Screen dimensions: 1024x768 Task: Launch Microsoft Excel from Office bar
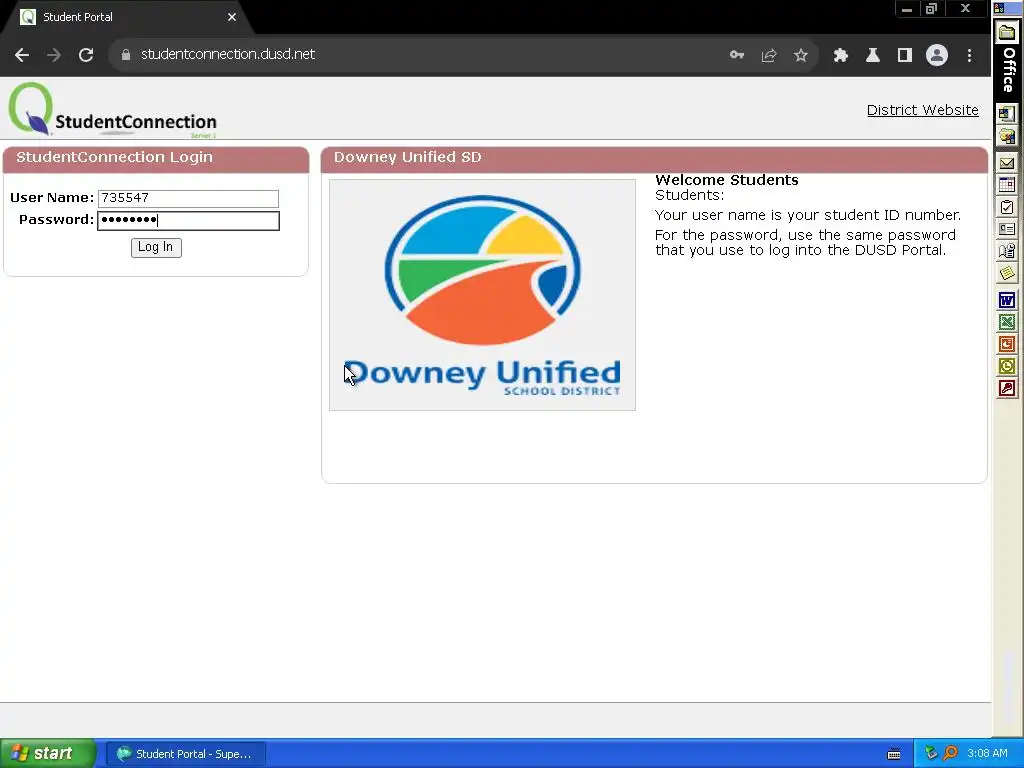click(x=1006, y=323)
